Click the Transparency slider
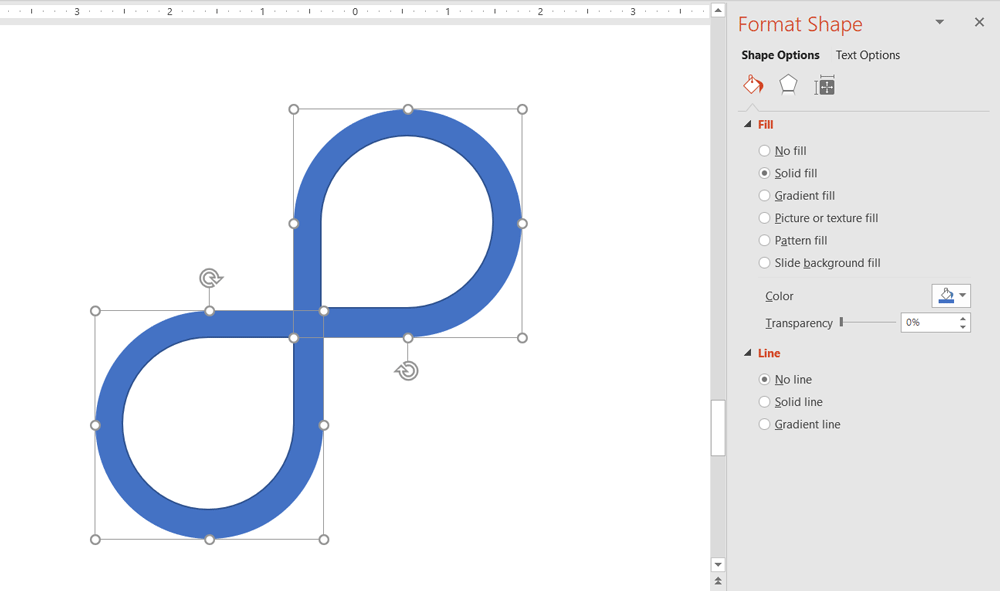 coord(868,322)
